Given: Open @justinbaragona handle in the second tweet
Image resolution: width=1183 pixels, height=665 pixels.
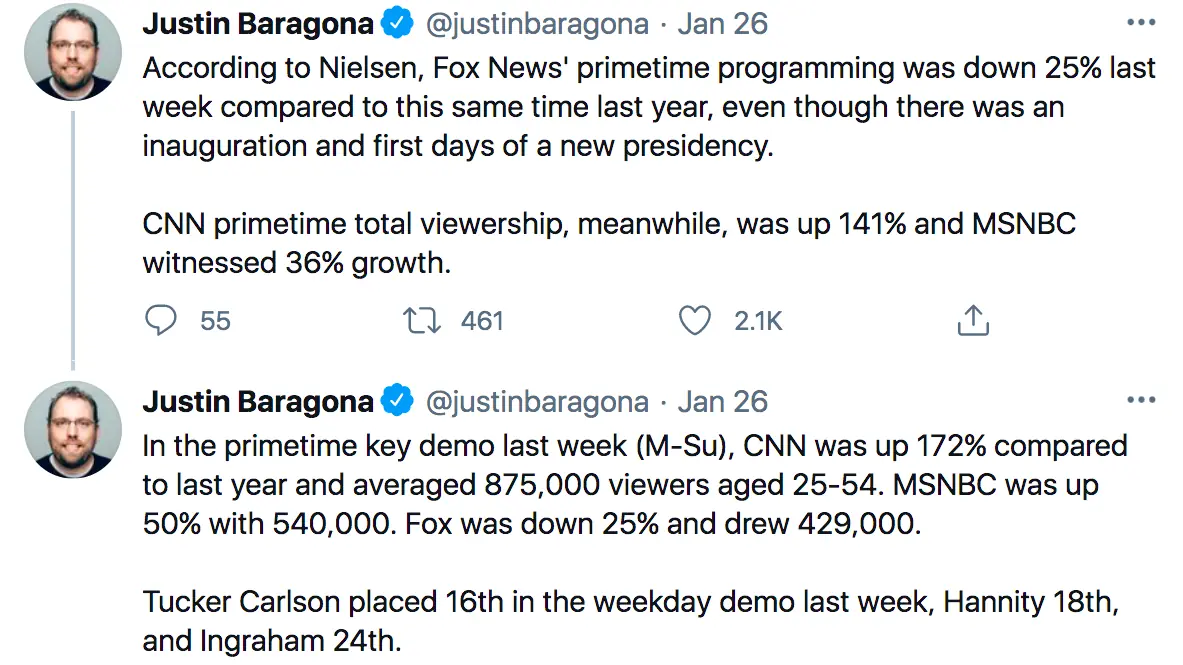Looking at the screenshot, I should point(537,402).
